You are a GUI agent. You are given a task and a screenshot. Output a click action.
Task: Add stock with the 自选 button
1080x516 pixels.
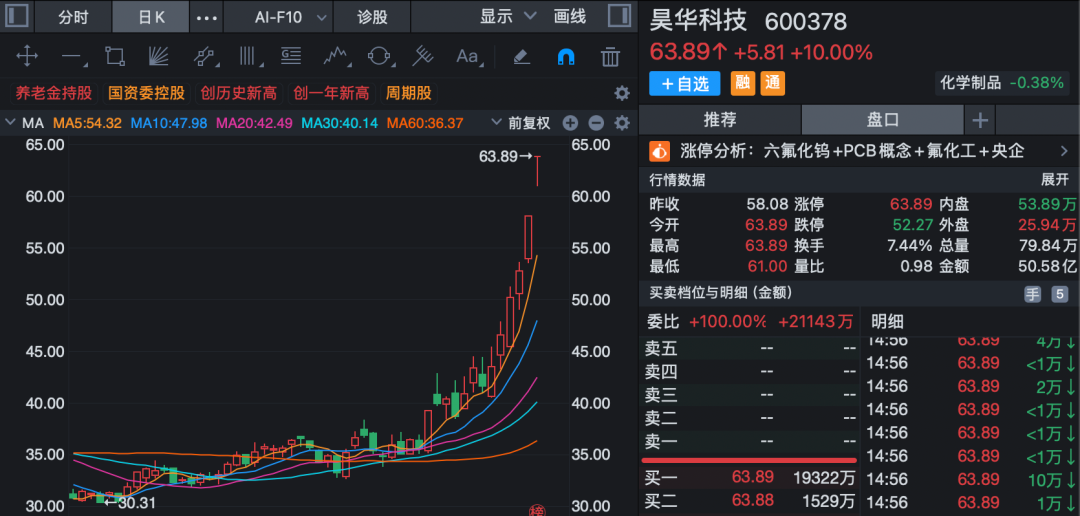click(685, 83)
